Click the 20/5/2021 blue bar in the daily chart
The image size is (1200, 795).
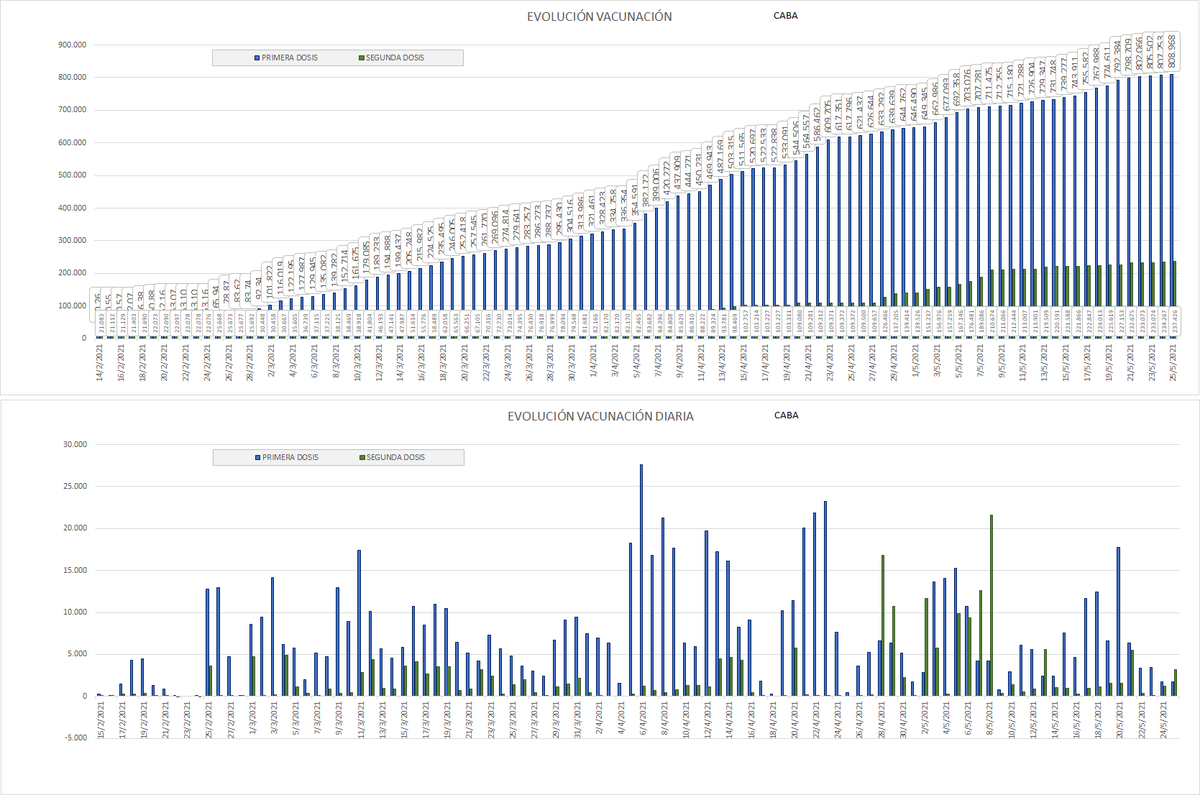(x=1118, y=621)
